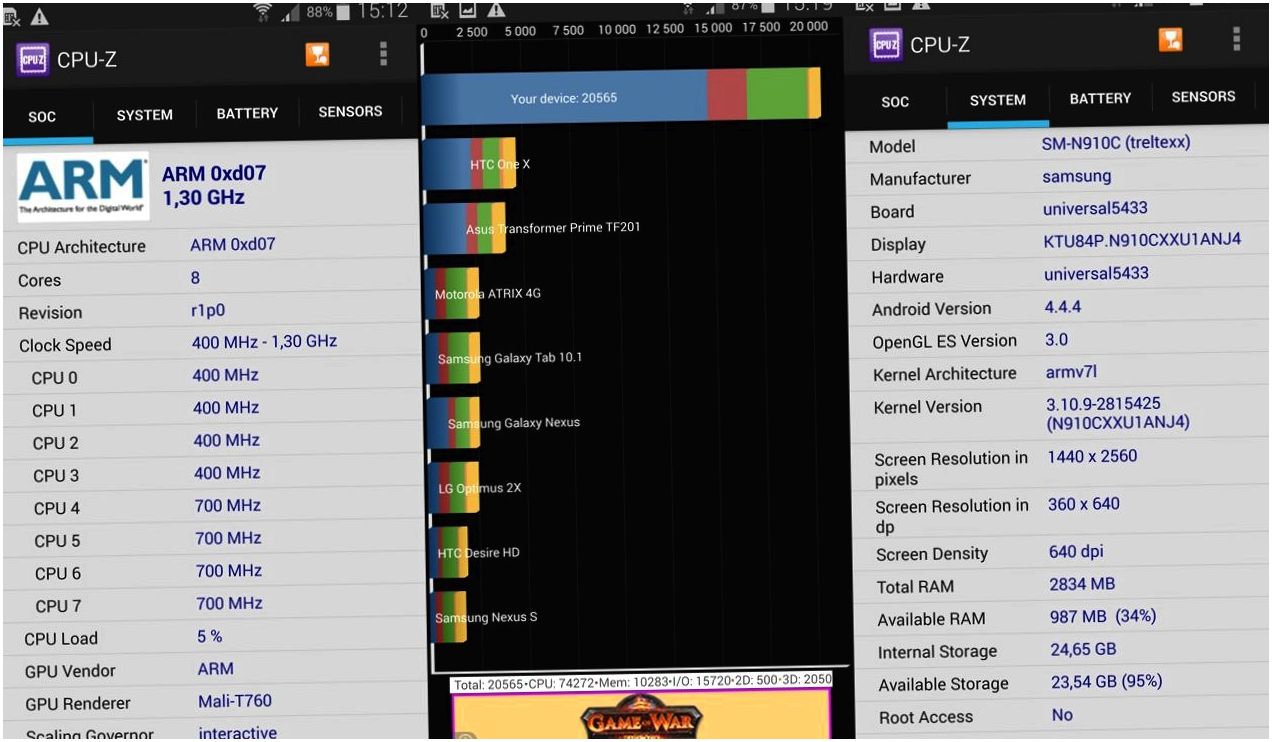Select the Samsung Galaxy Tab 10.1 bar
The image size is (1272, 742).
(x=453, y=358)
